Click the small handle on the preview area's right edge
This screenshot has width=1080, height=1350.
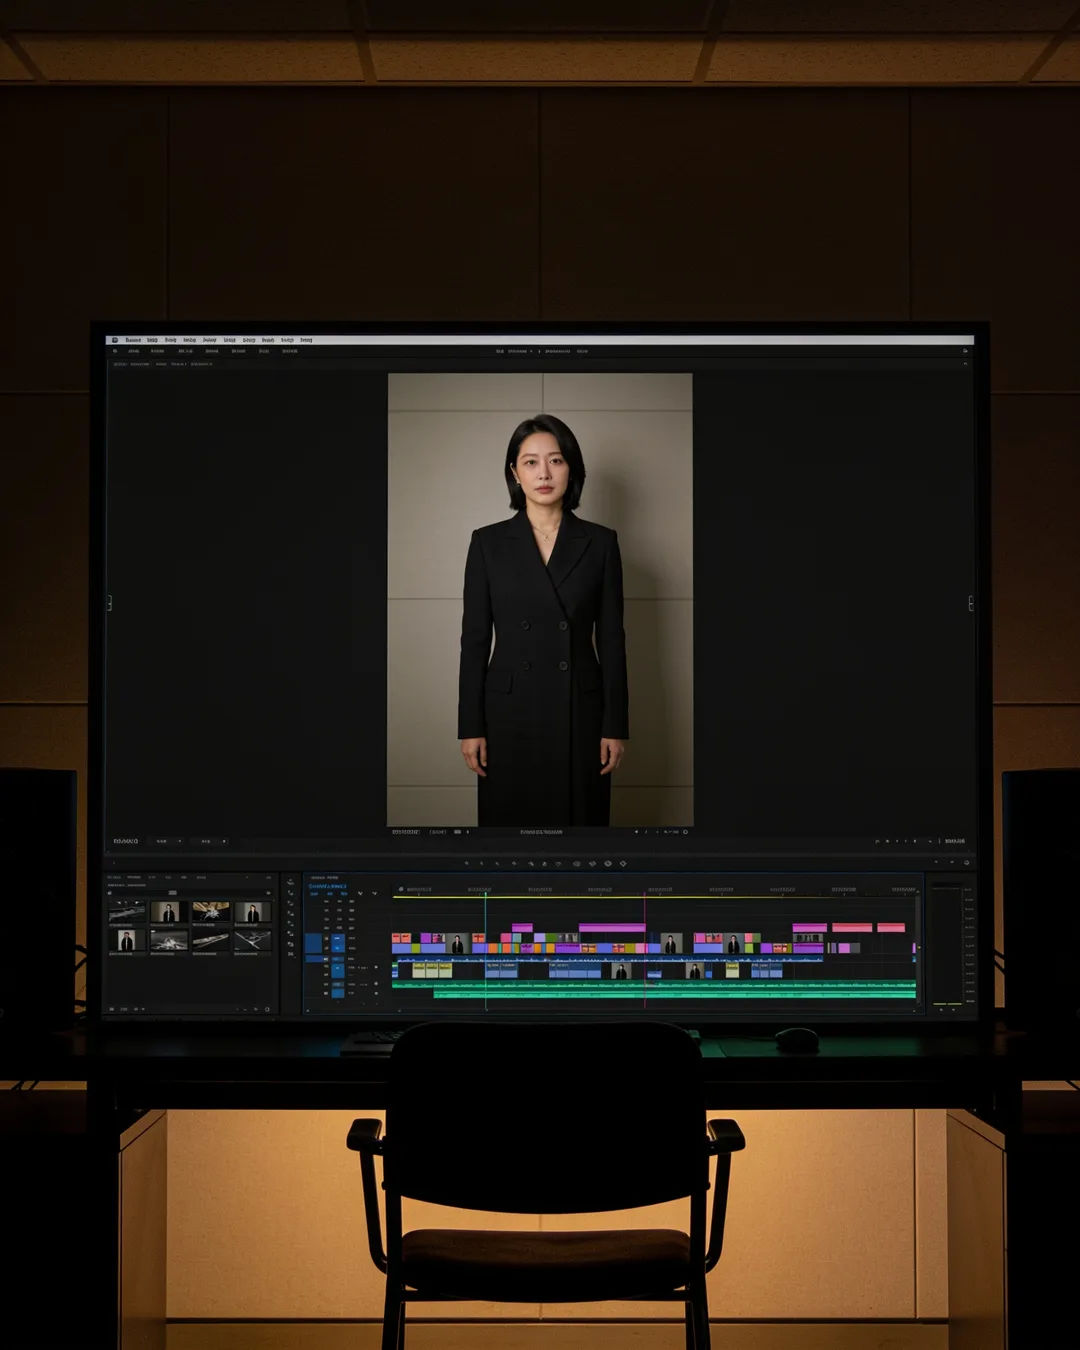pos(971,603)
